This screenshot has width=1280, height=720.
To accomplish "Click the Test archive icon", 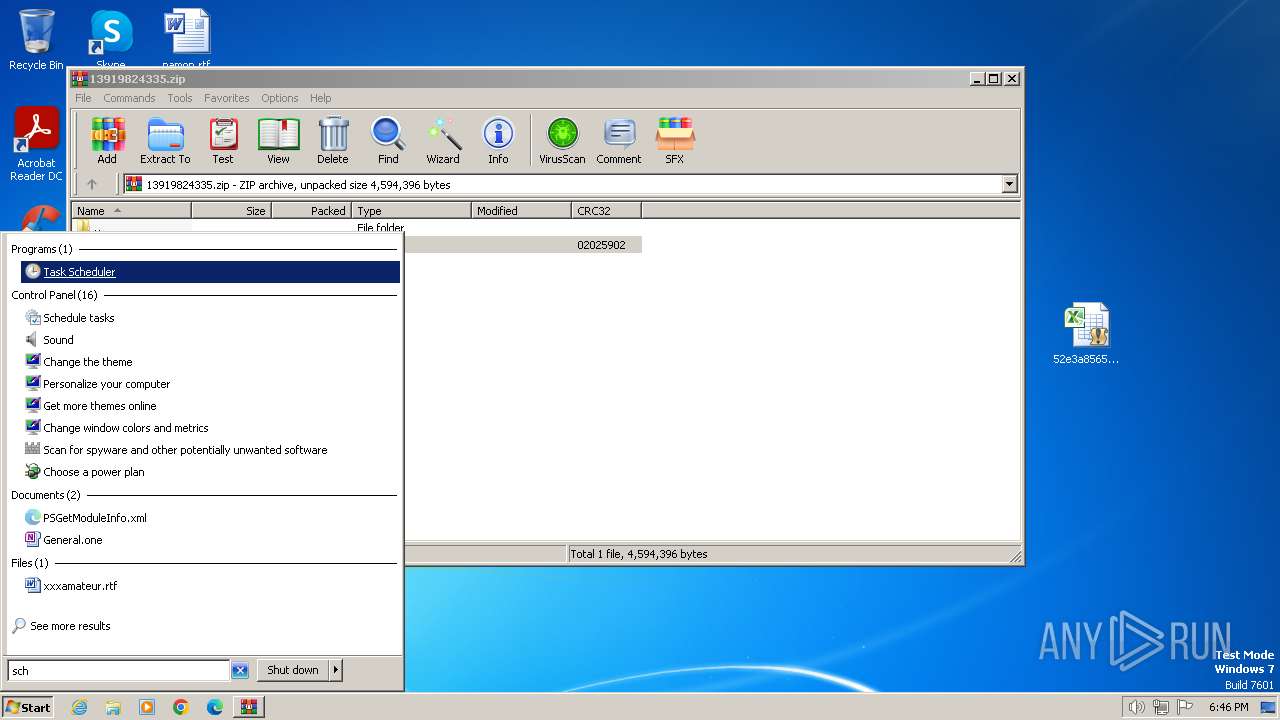I will (x=223, y=141).
